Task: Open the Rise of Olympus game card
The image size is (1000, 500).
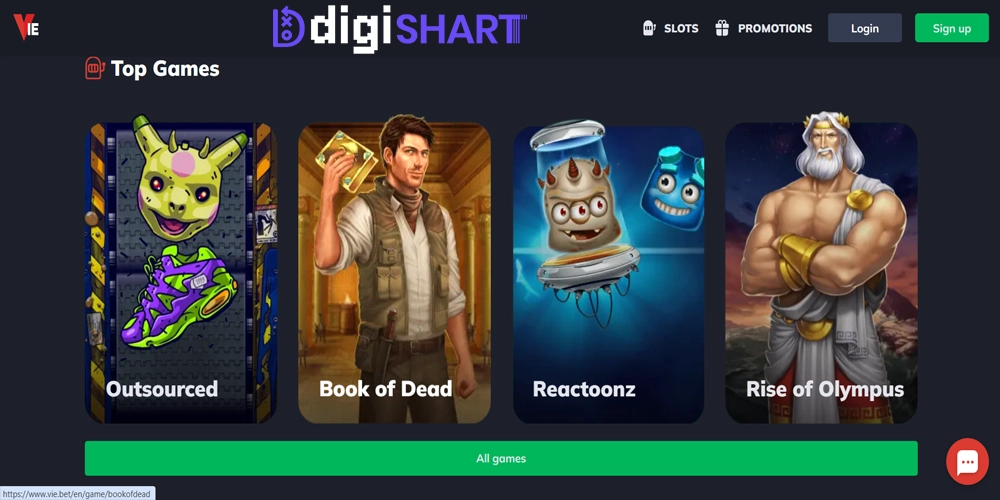Action: pyautogui.click(x=821, y=273)
